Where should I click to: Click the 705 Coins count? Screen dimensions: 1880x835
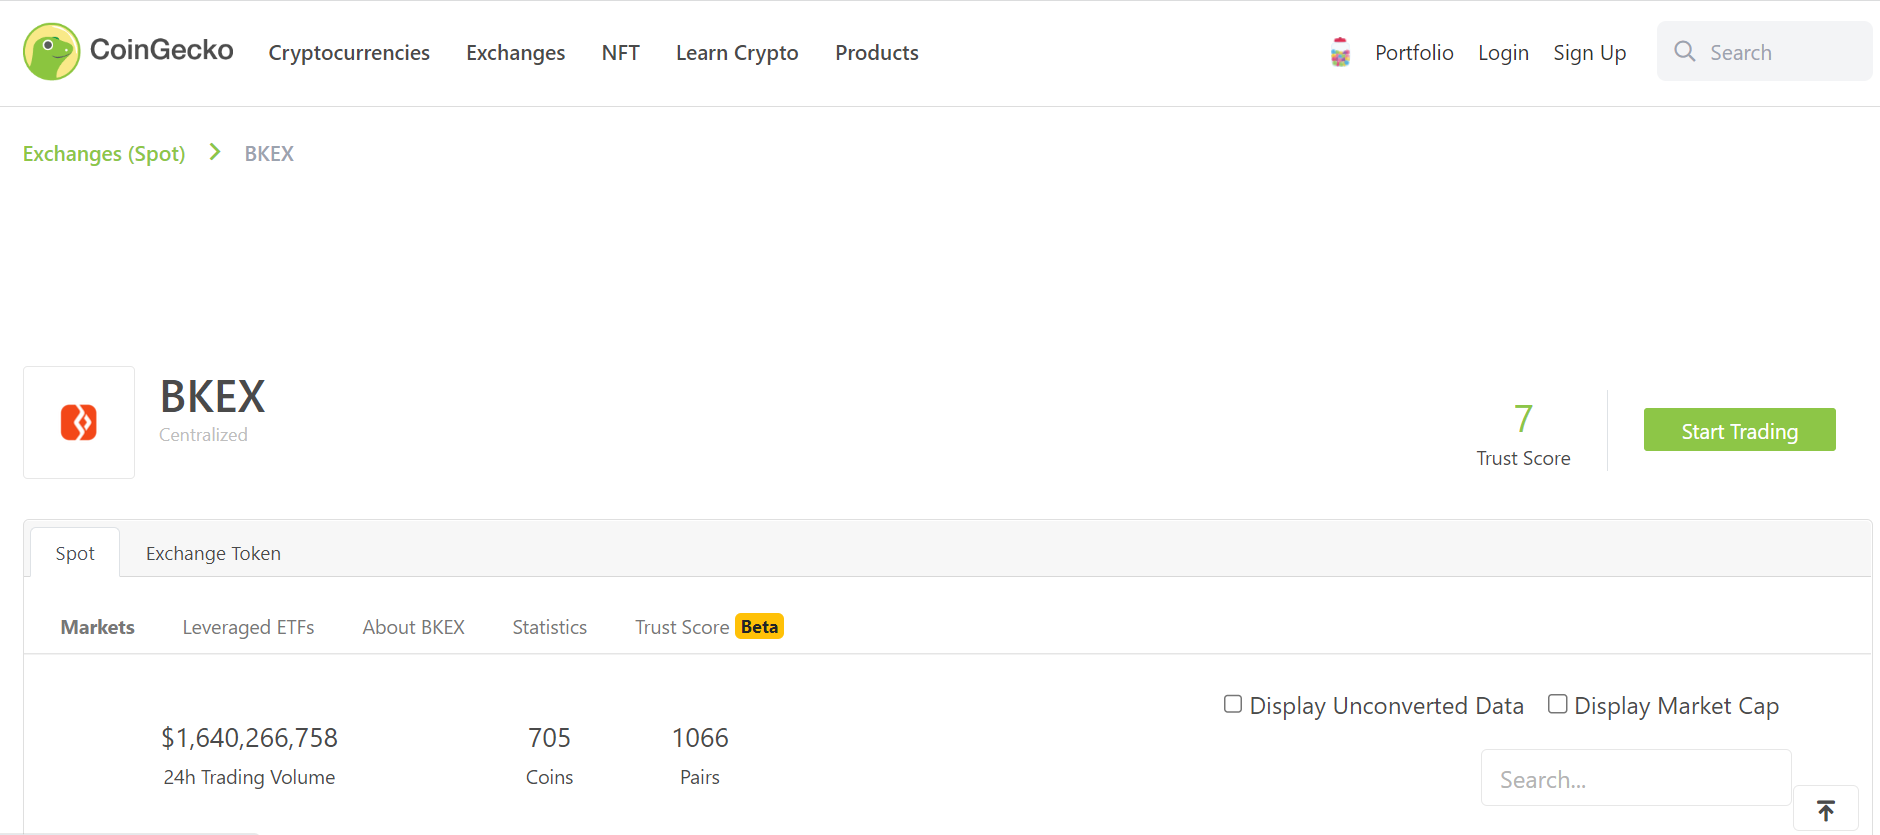click(549, 738)
